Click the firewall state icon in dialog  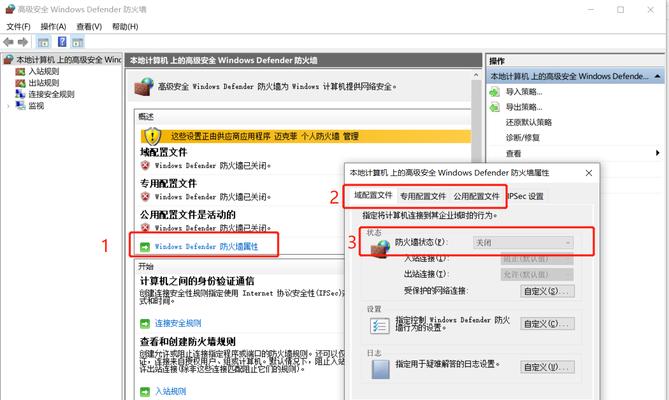(380, 249)
